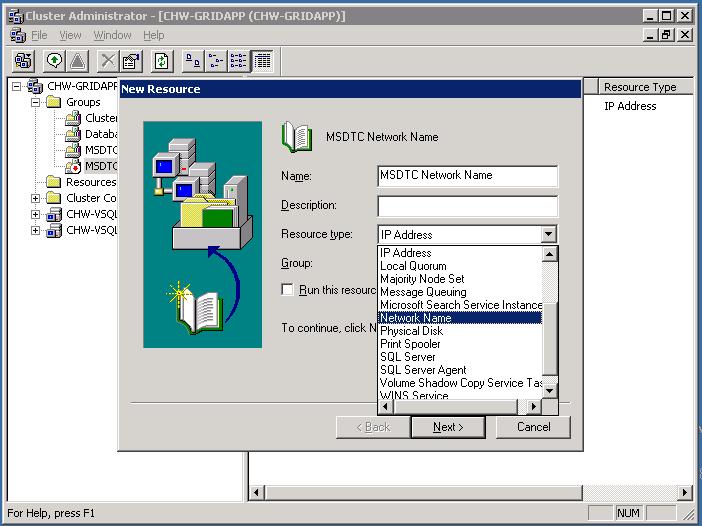Select the offline MSDTC group with red arrow
This screenshot has width=702, height=526.
pyautogui.click(x=101, y=166)
